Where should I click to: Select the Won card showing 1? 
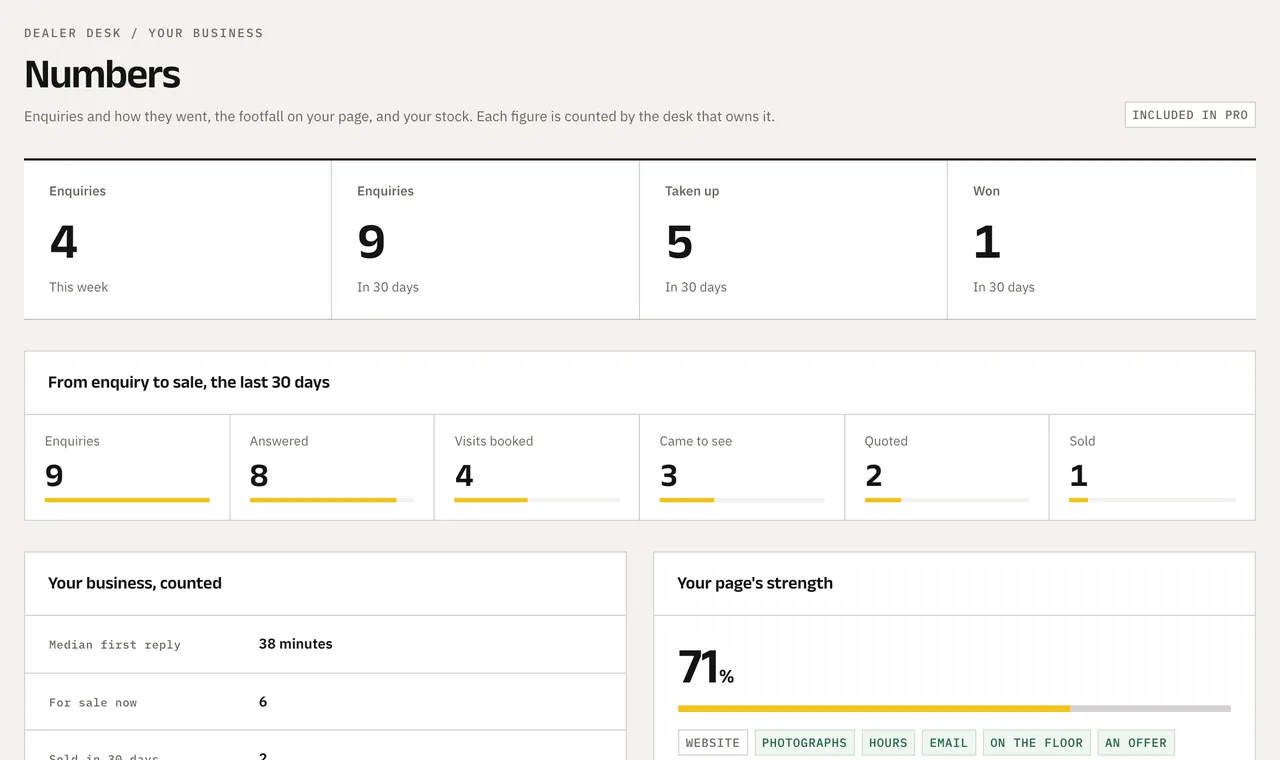[x=1101, y=240]
